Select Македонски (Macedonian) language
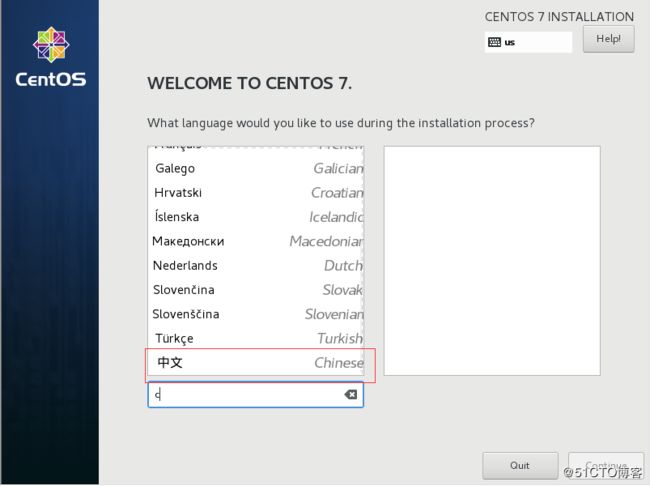The image size is (650, 486). click(x=256, y=241)
